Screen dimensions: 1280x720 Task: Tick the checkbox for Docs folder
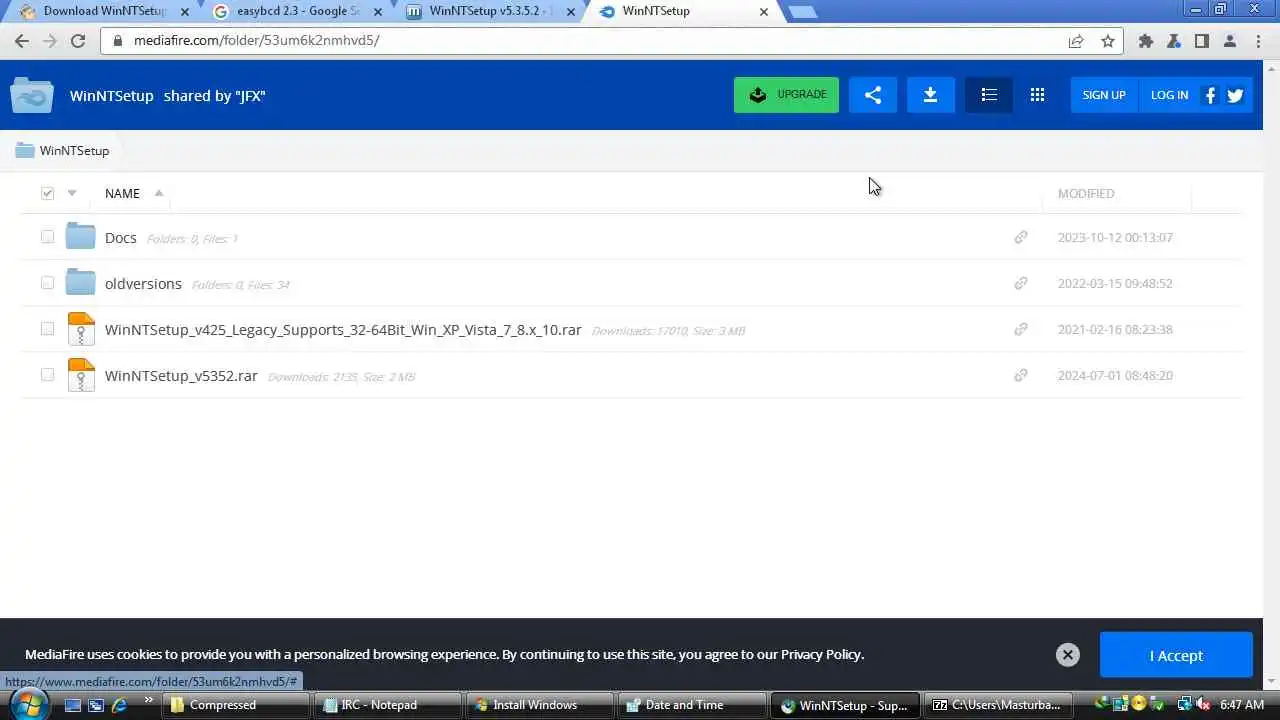tap(47, 237)
